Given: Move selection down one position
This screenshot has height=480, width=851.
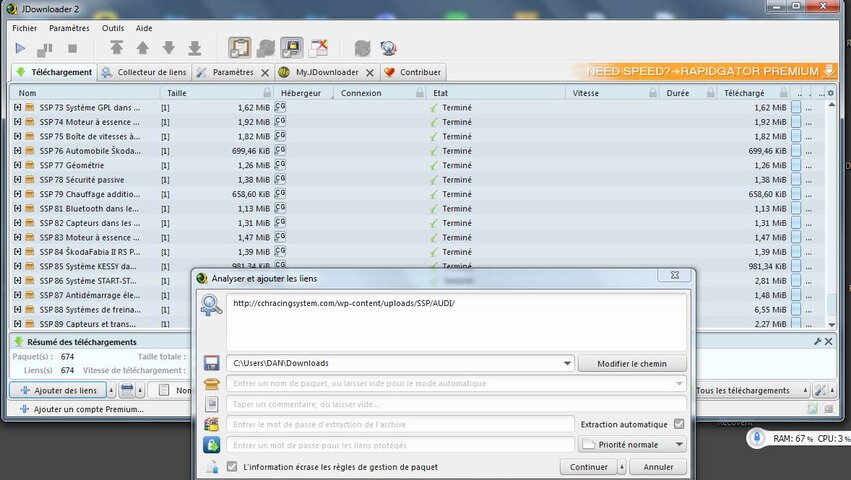Looking at the screenshot, I should coord(169,48).
